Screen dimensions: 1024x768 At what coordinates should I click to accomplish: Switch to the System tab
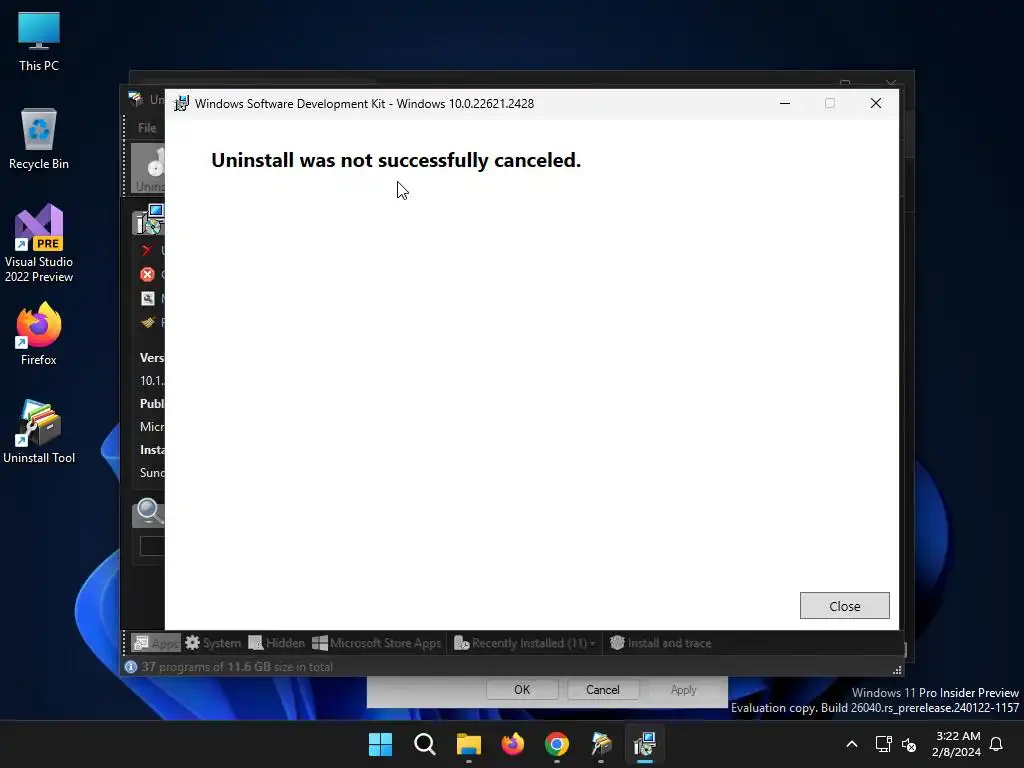point(213,643)
